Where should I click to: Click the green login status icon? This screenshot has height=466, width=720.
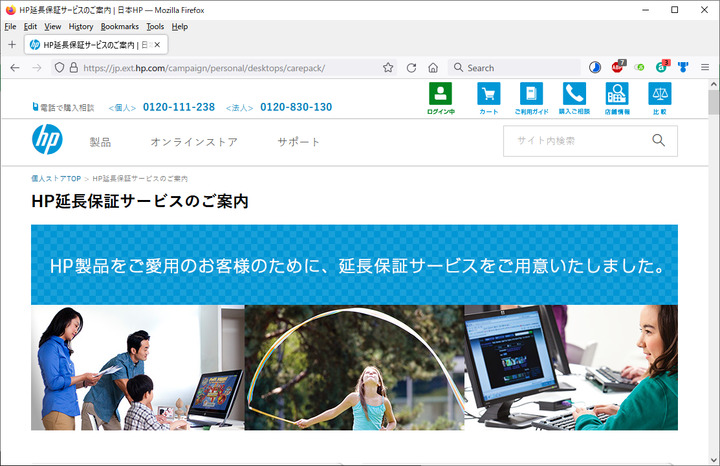(x=440, y=94)
